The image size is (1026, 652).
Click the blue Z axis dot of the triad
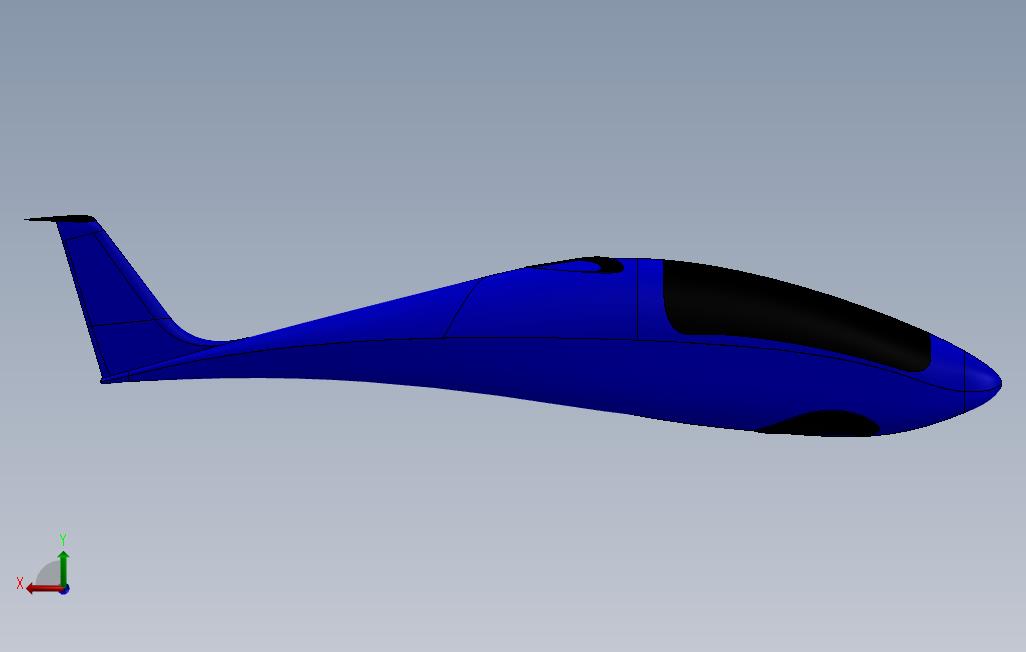[65, 590]
